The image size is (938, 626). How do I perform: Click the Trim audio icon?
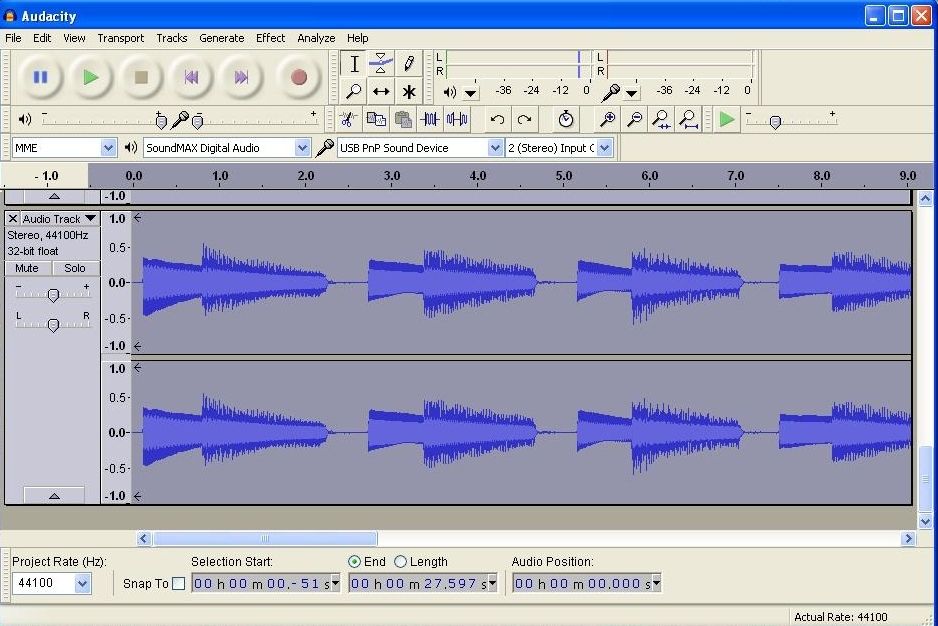click(430, 120)
